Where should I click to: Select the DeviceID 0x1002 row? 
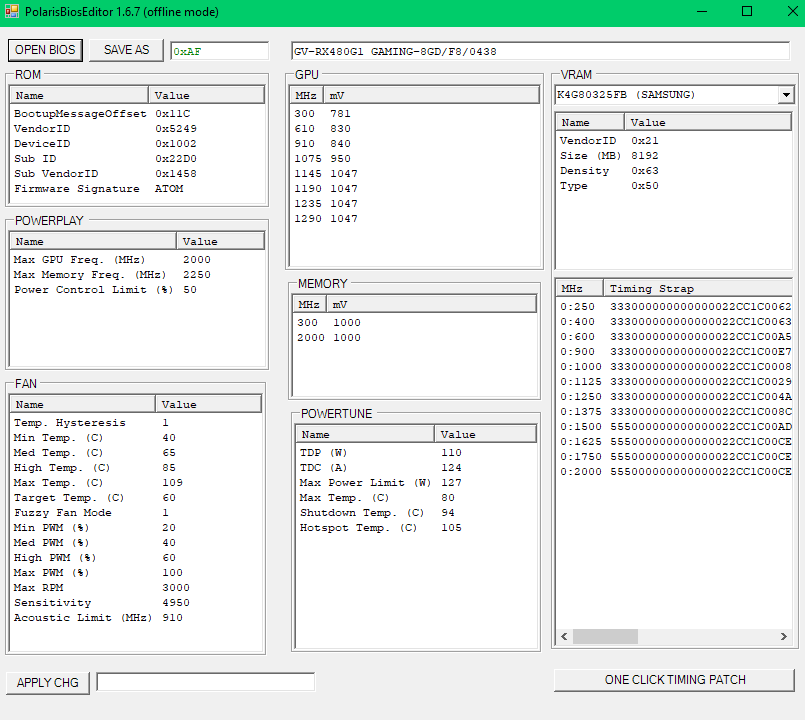pos(137,144)
